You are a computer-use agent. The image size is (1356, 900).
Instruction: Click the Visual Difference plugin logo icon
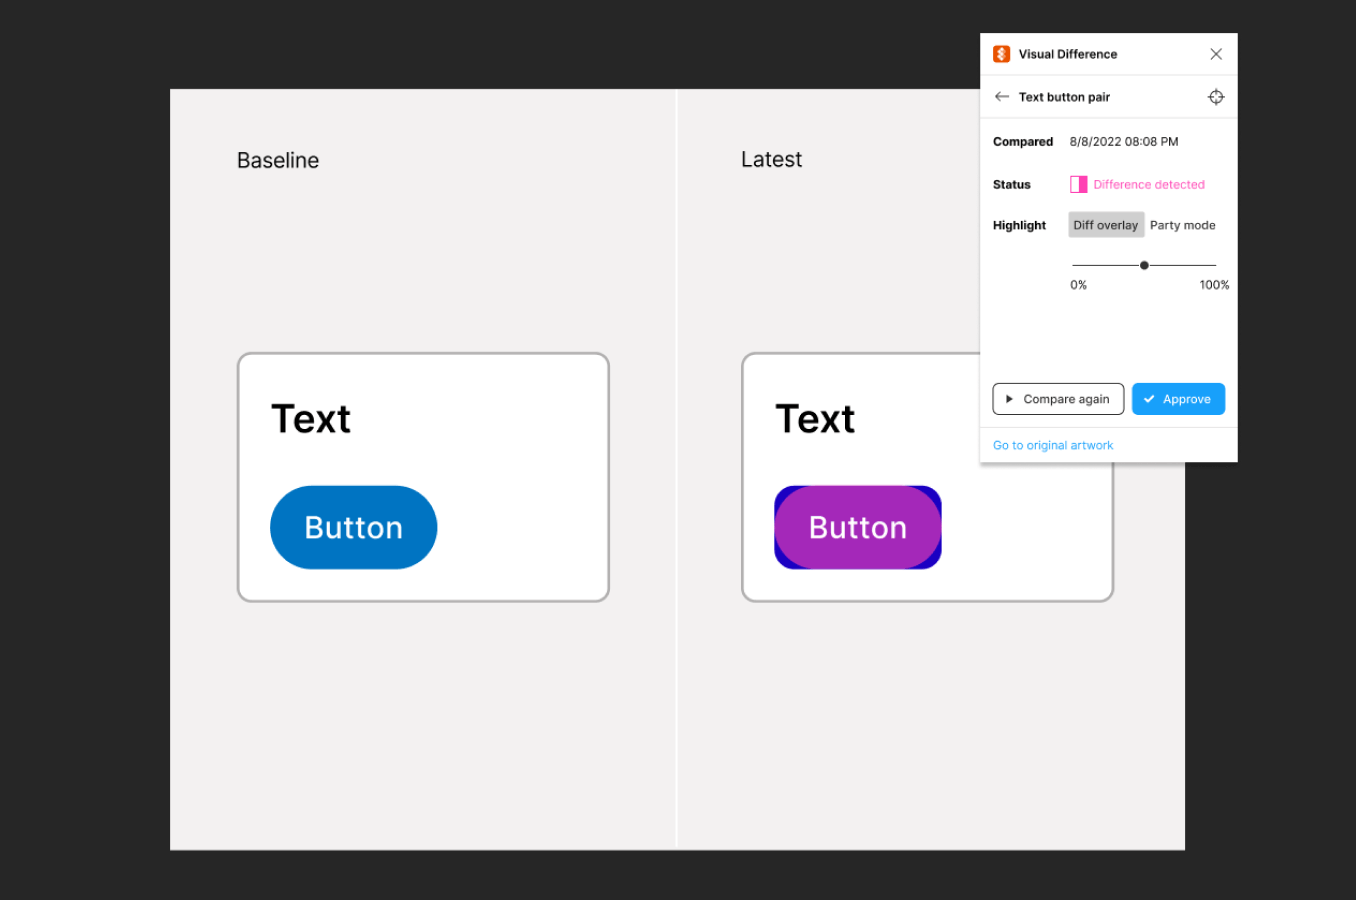1001,53
